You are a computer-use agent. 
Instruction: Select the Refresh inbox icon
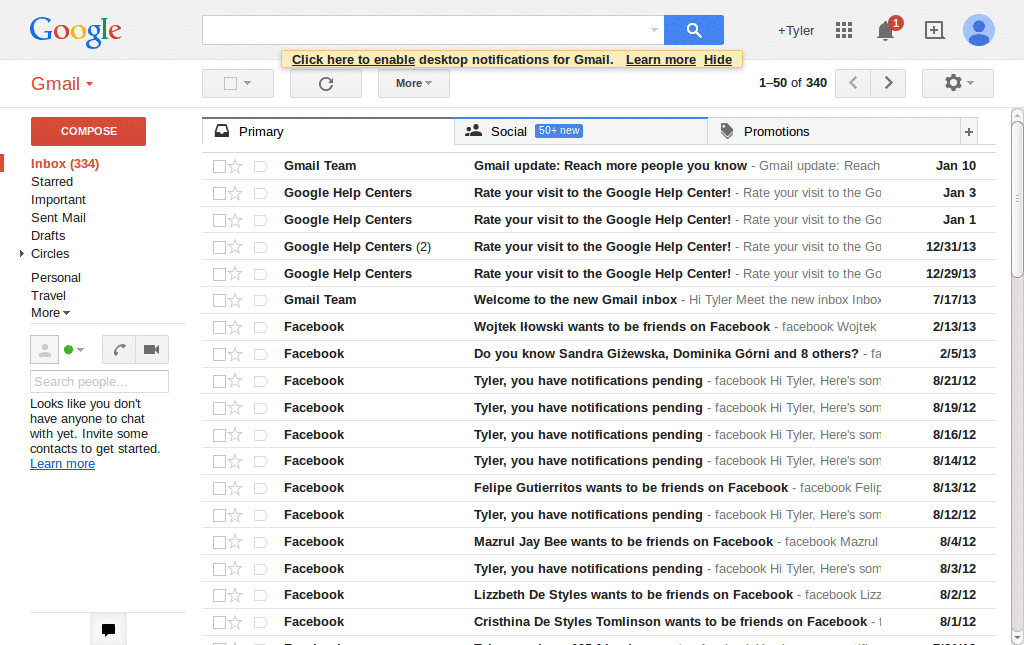point(325,83)
